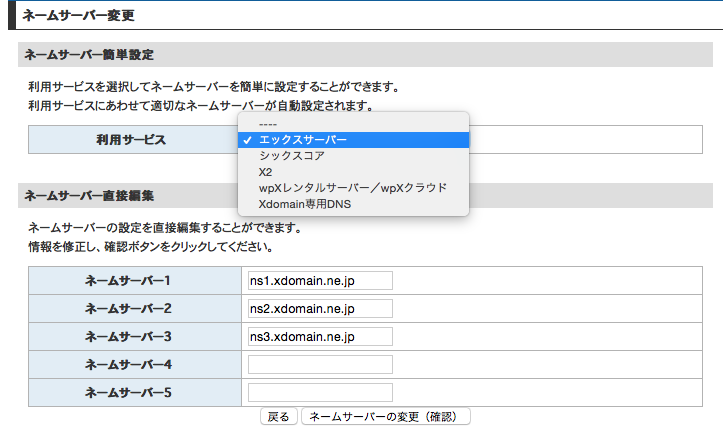Click the ネームサーバー直接編集 section heading
Viewport: 724px width, 428px height.
tap(89, 196)
